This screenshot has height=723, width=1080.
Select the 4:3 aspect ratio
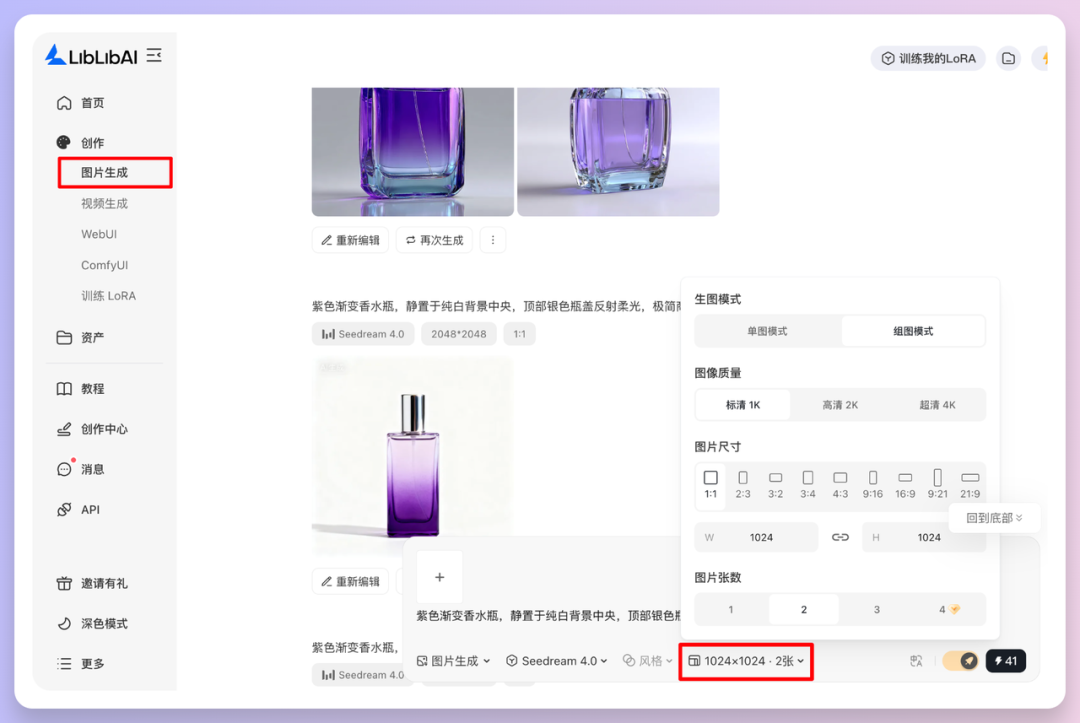coord(840,485)
